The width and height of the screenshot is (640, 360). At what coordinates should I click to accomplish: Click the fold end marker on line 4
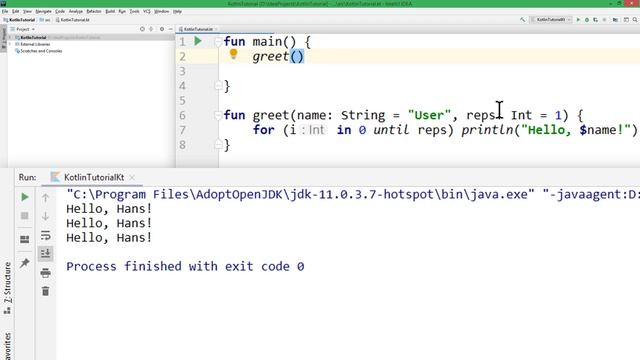point(218,85)
